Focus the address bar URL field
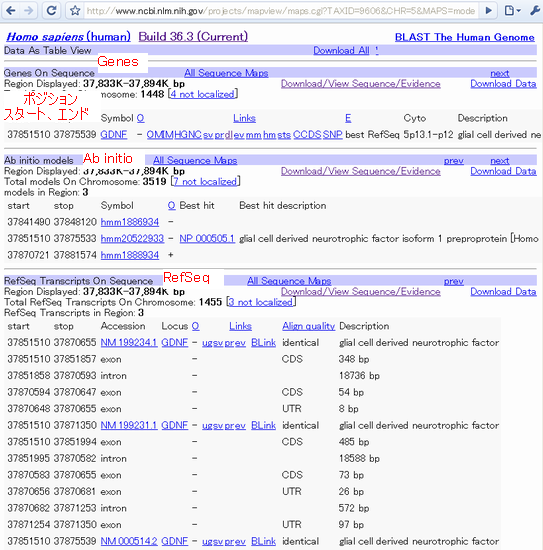 click(x=281, y=11)
